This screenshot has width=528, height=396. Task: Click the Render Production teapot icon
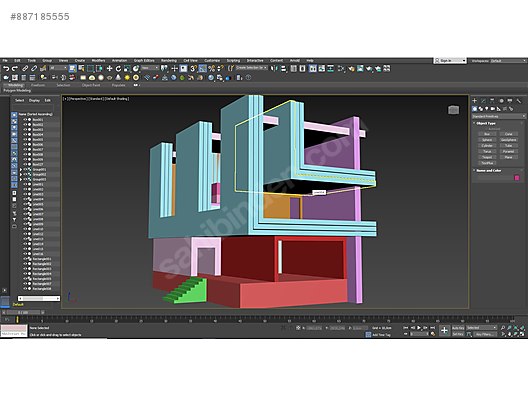click(369, 69)
